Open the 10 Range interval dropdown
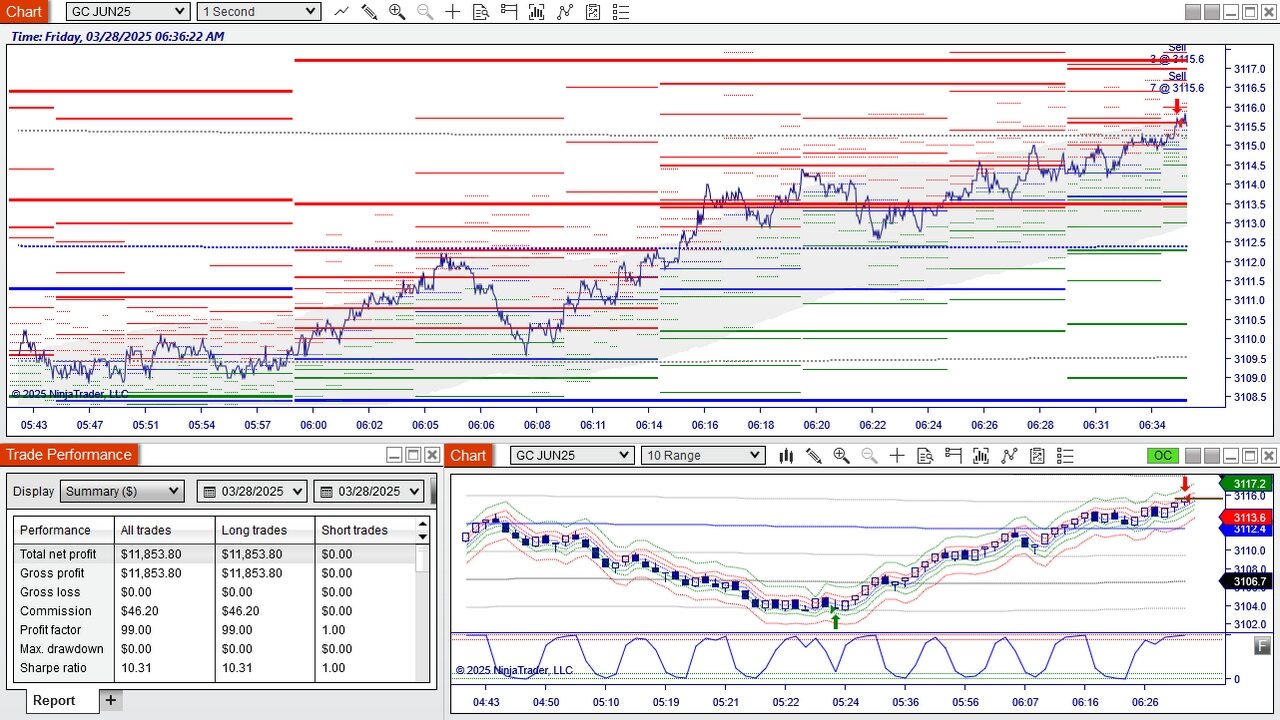Image resolution: width=1280 pixels, height=720 pixels. point(703,456)
